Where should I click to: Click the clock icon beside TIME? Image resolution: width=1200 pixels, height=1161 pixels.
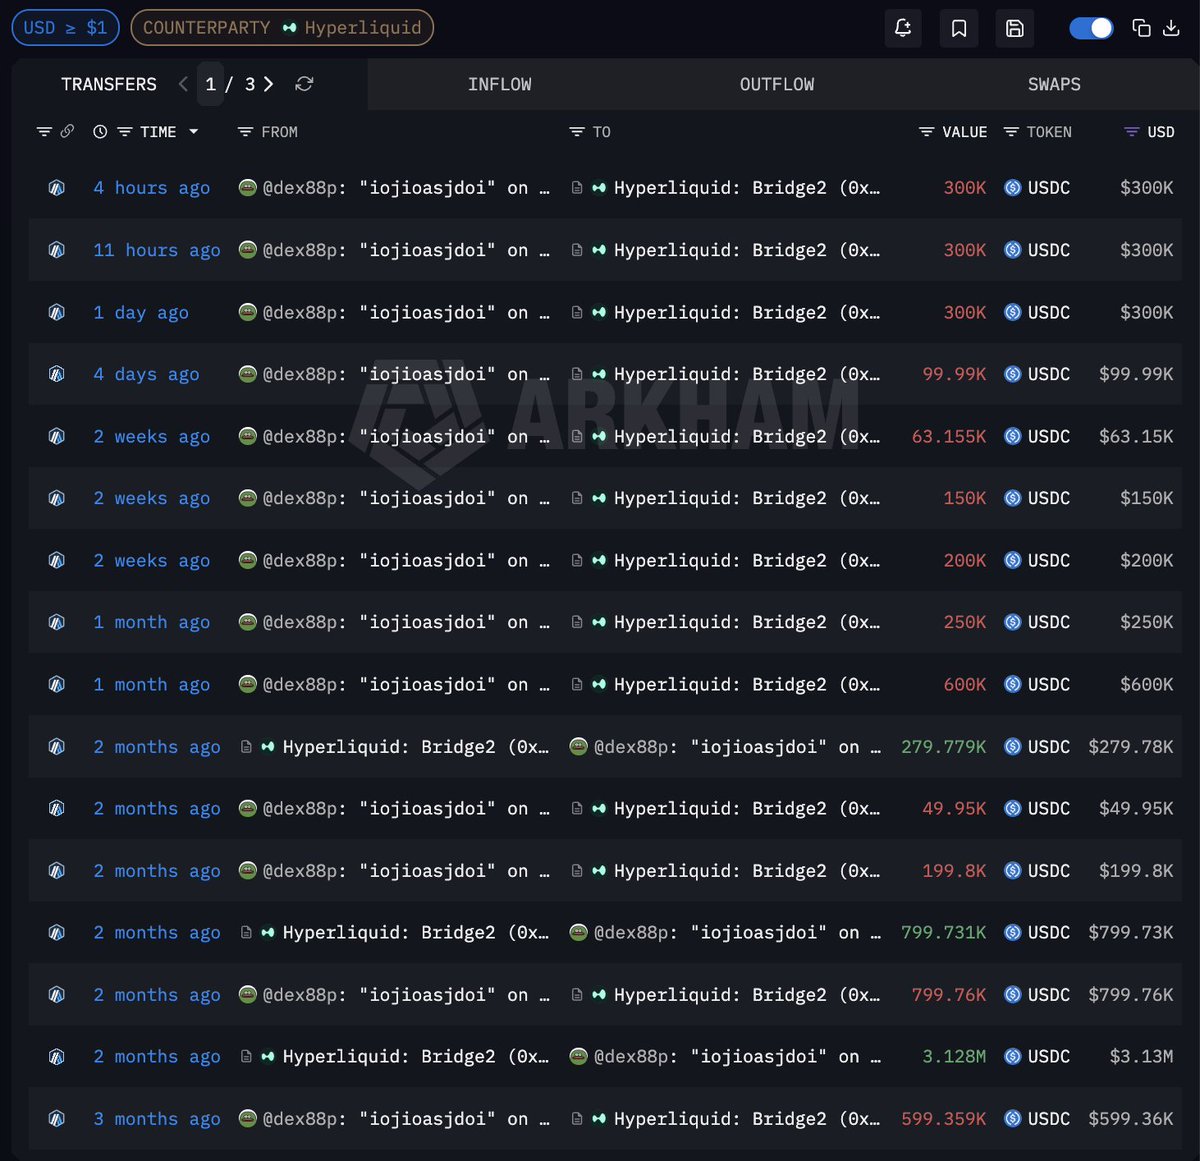pos(100,132)
